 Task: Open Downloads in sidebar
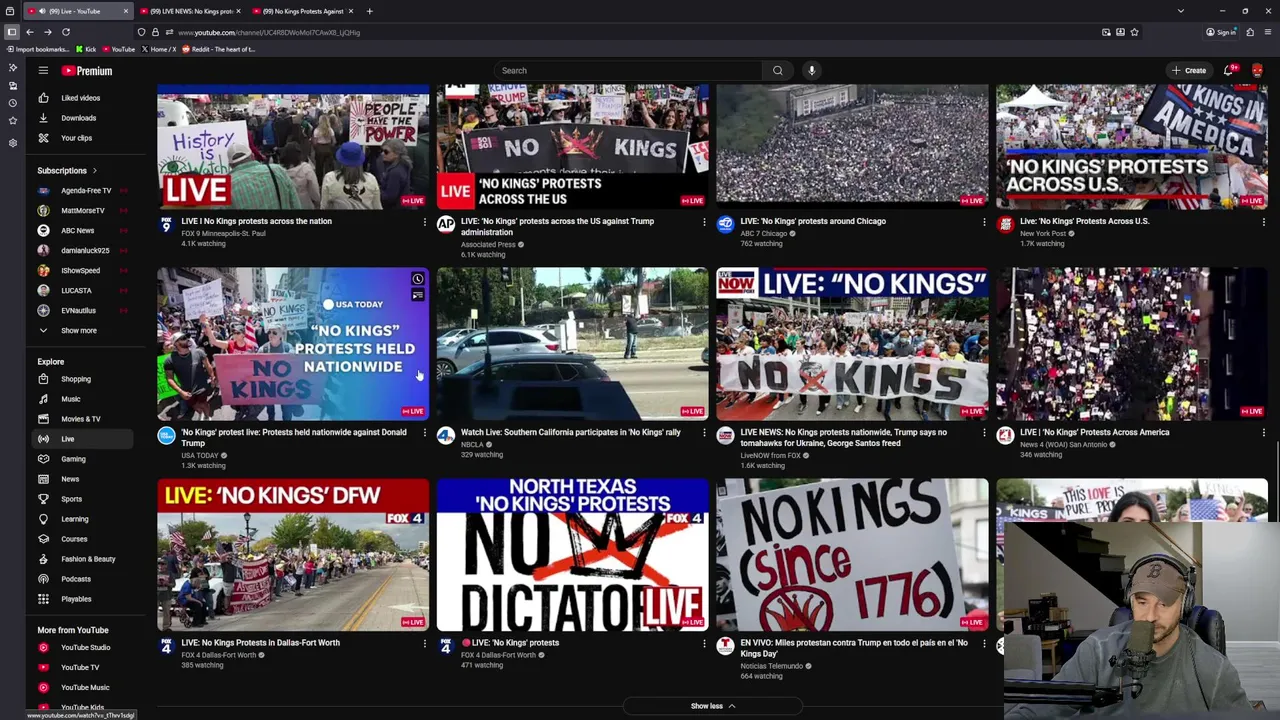point(78,118)
